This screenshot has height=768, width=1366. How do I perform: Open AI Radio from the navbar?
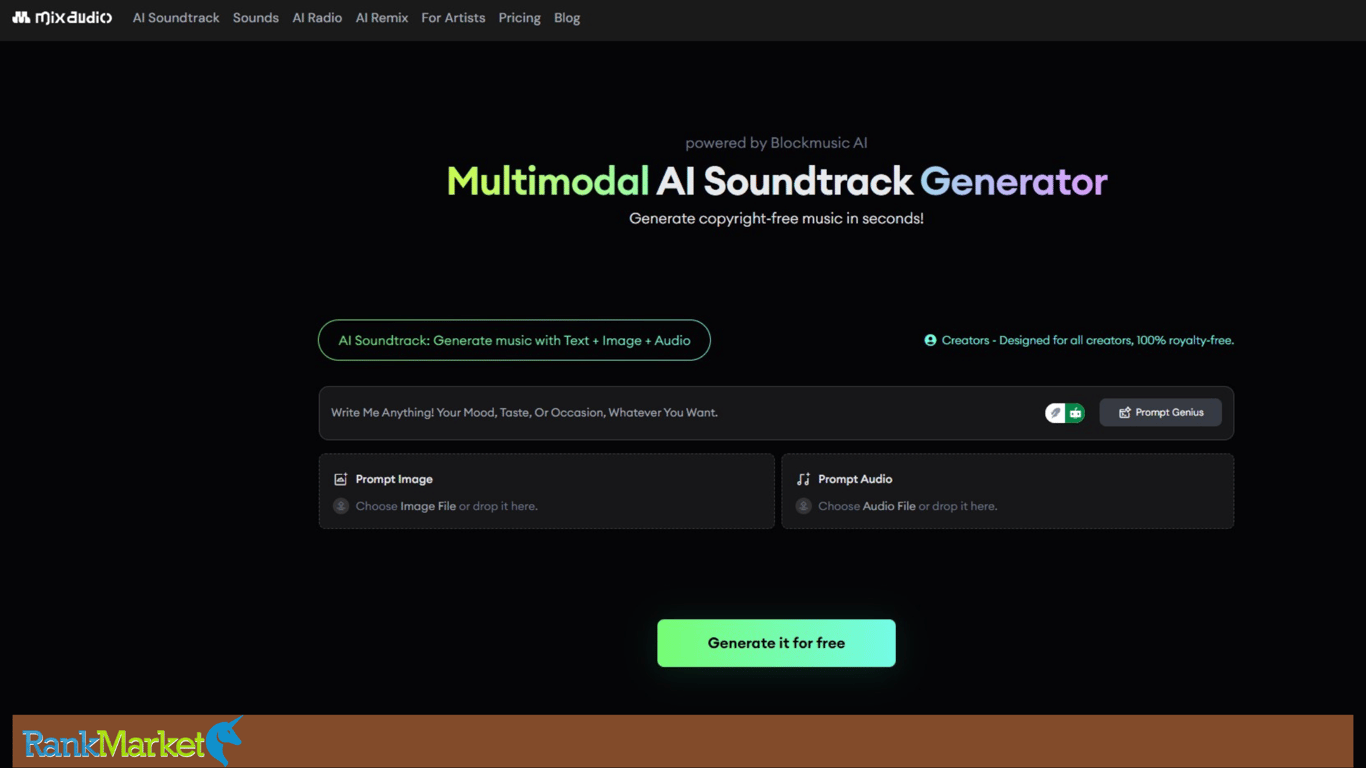pos(317,18)
